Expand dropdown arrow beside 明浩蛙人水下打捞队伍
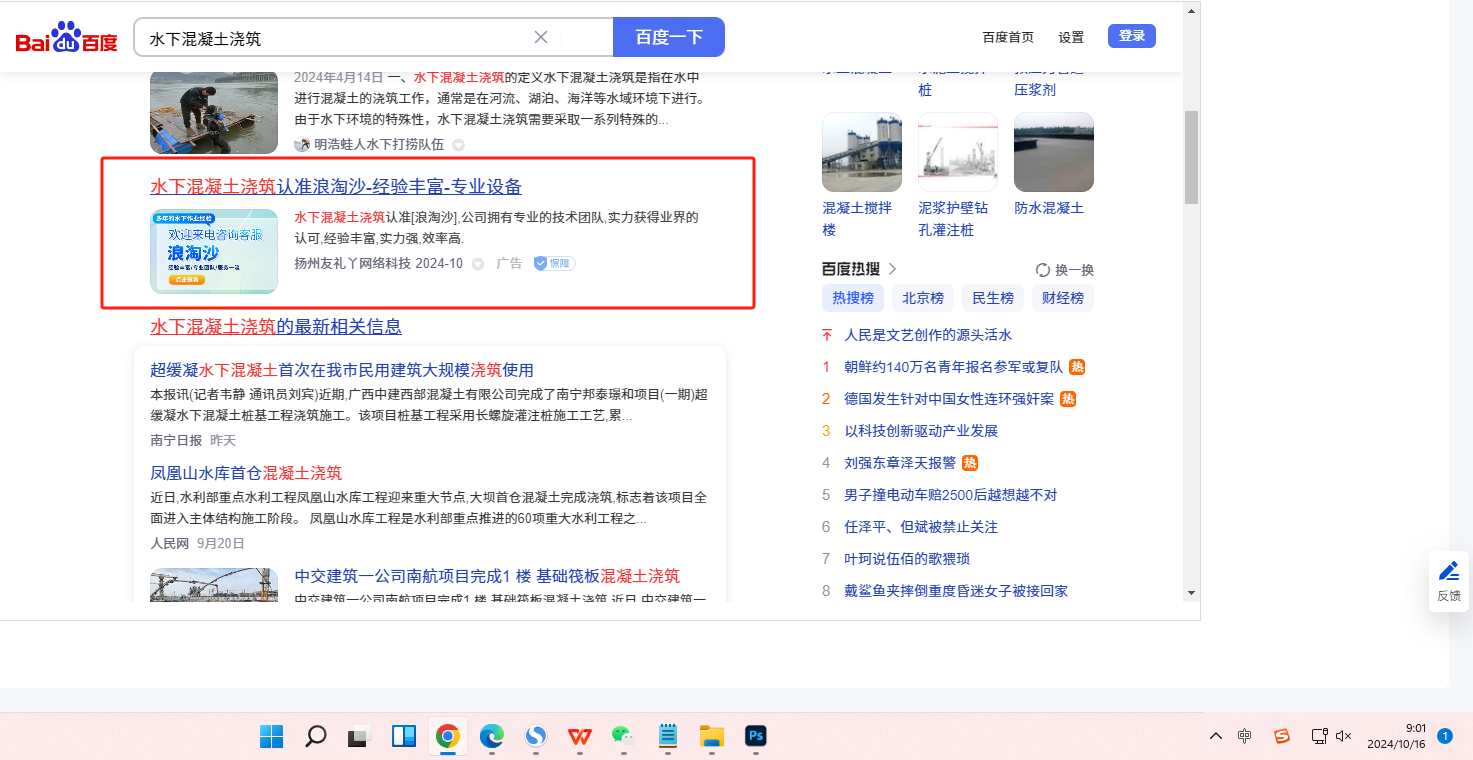This screenshot has width=1473, height=760. coord(459,145)
